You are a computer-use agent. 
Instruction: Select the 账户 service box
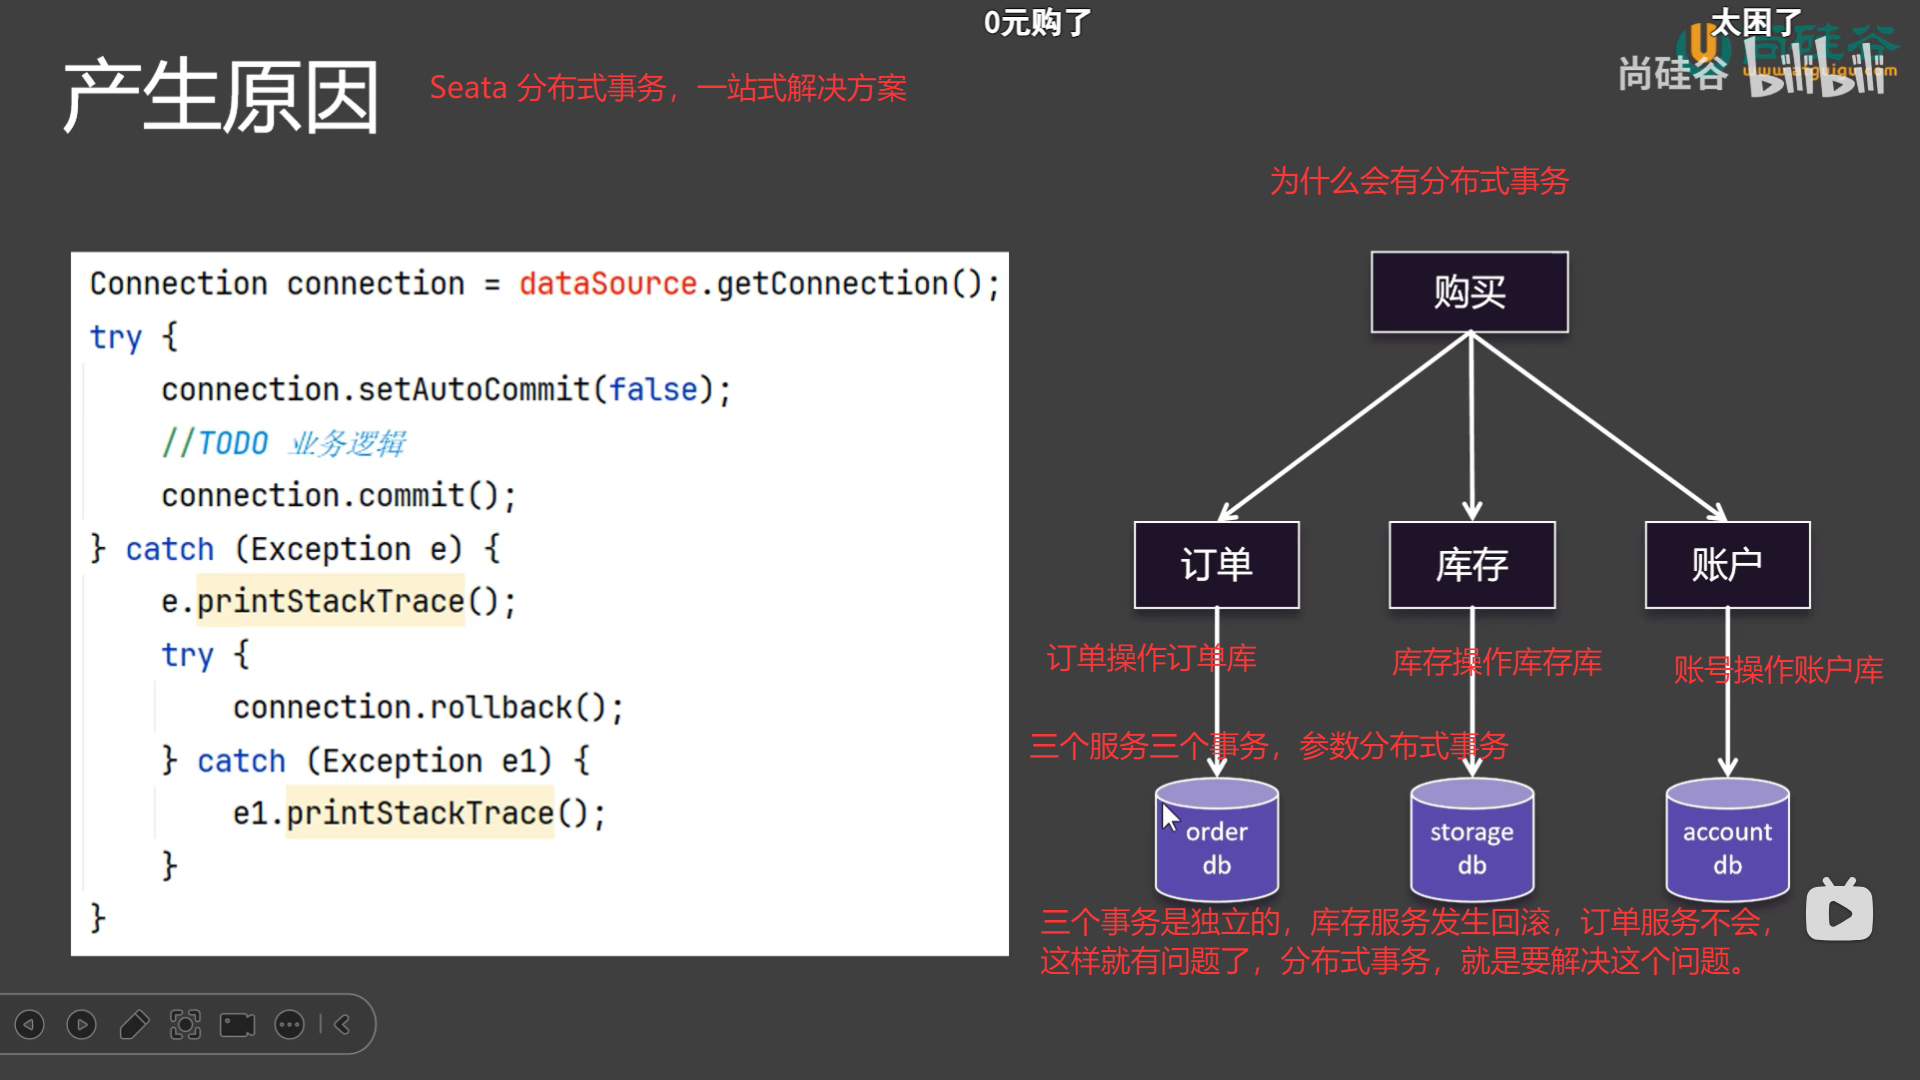point(1727,565)
